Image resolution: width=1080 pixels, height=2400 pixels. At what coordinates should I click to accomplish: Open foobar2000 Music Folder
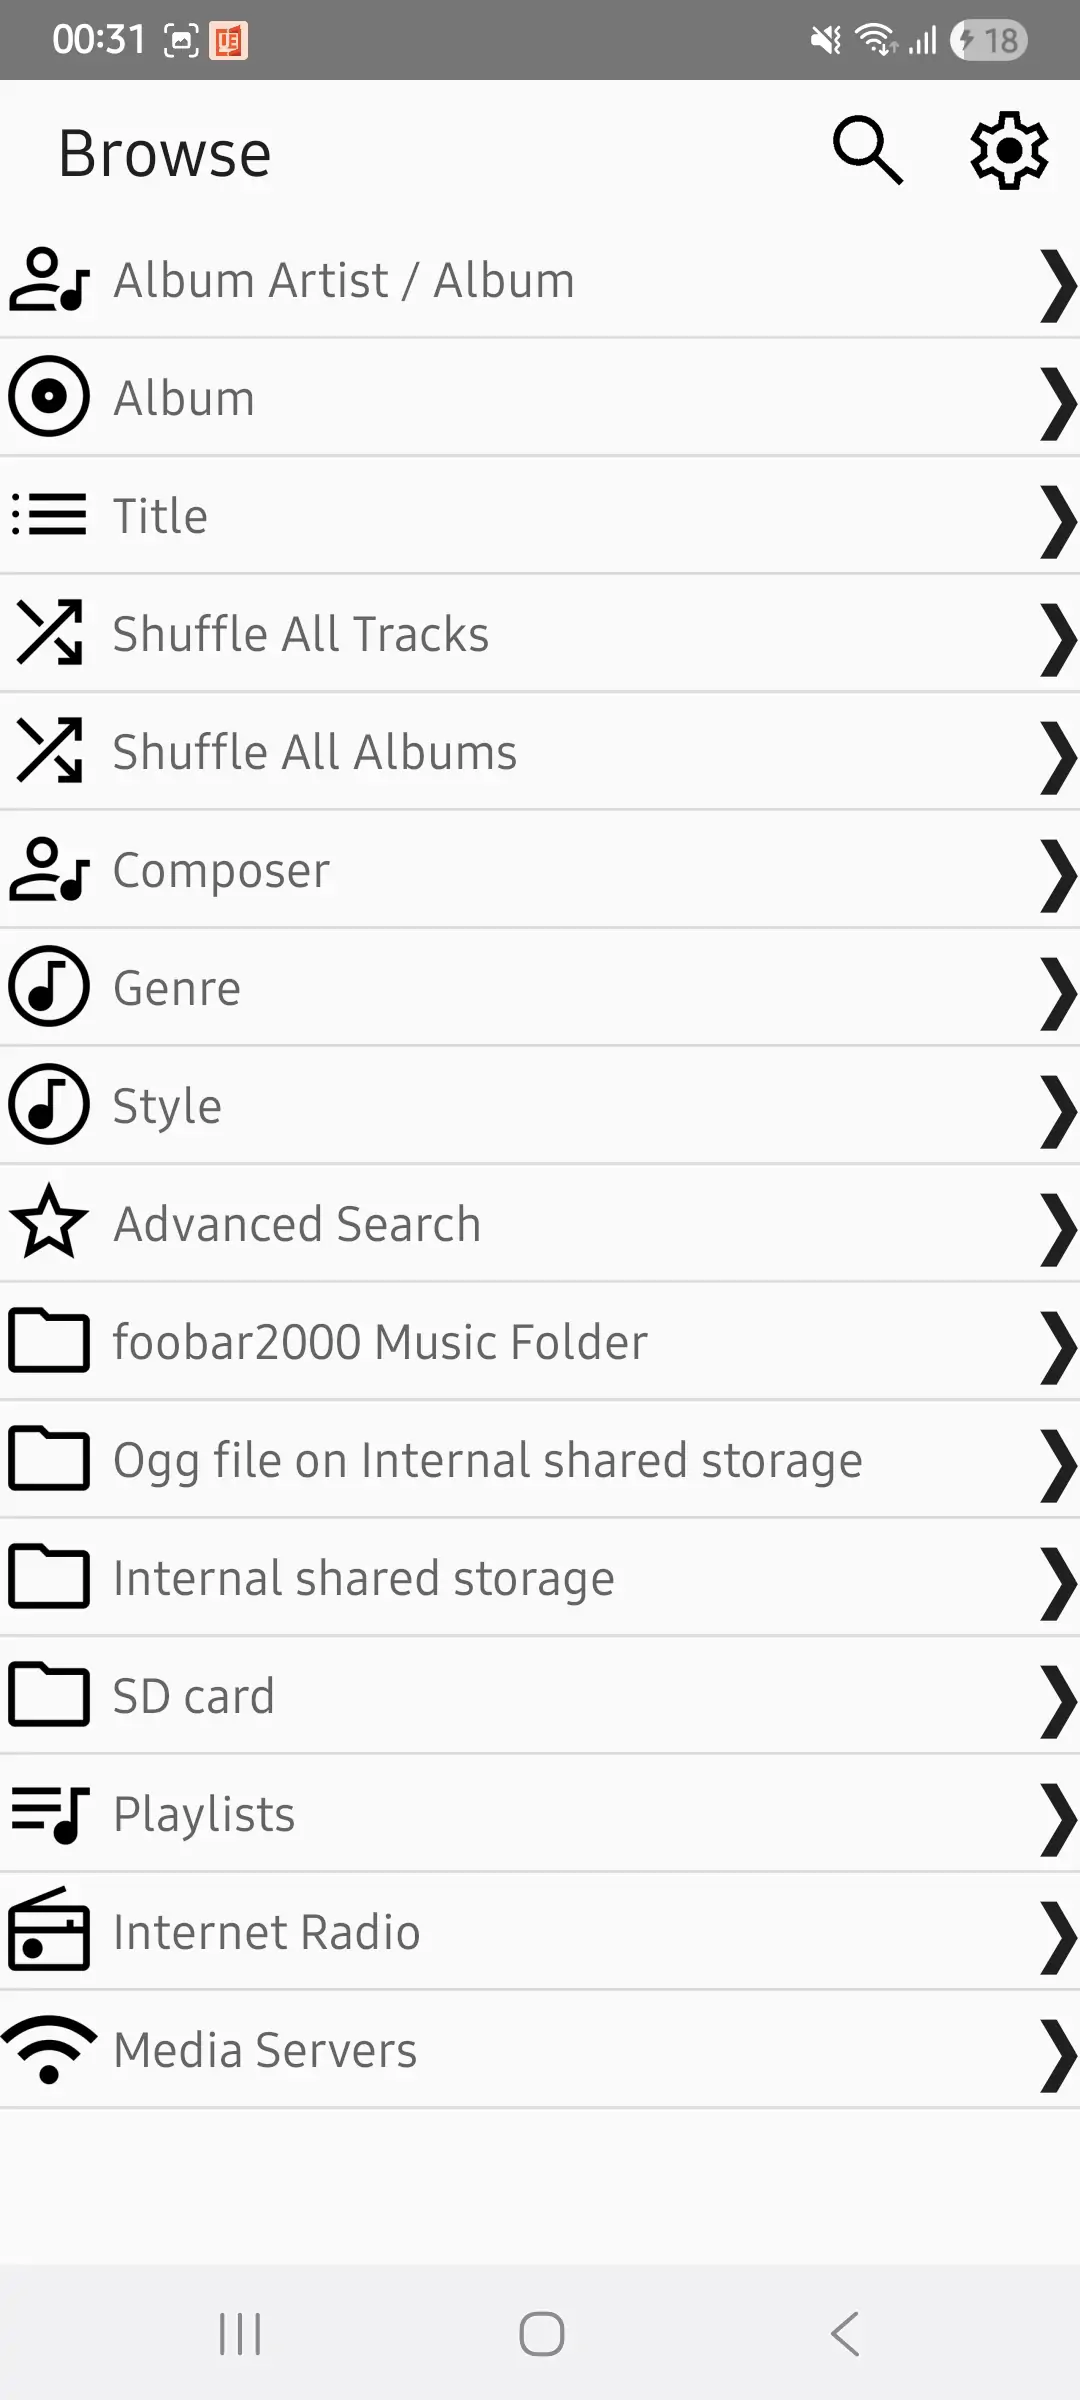click(380, 1342)
